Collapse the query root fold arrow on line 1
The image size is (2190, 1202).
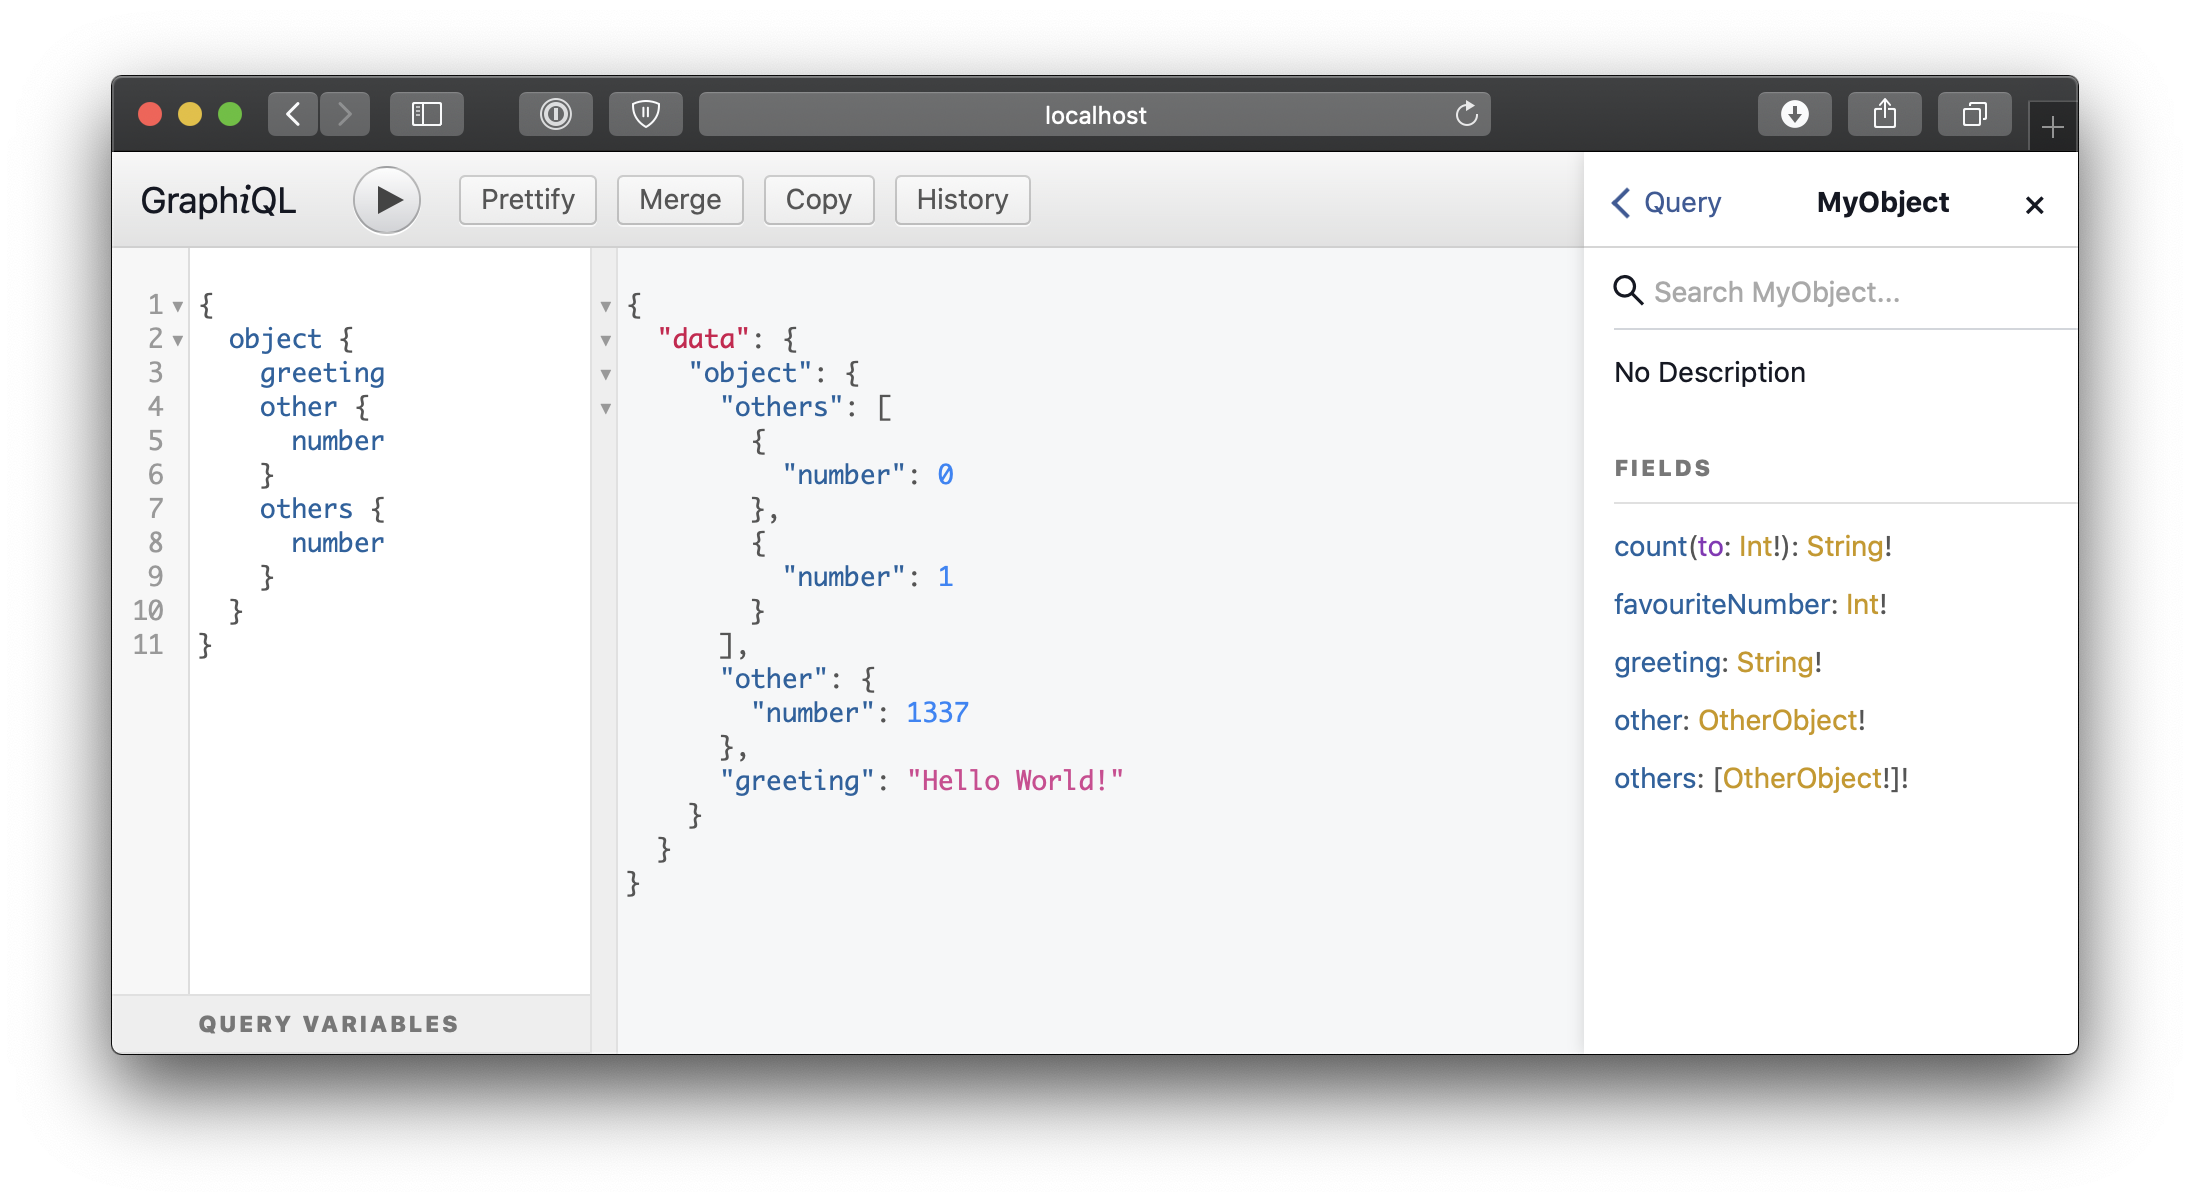click(x=178, y=306)
